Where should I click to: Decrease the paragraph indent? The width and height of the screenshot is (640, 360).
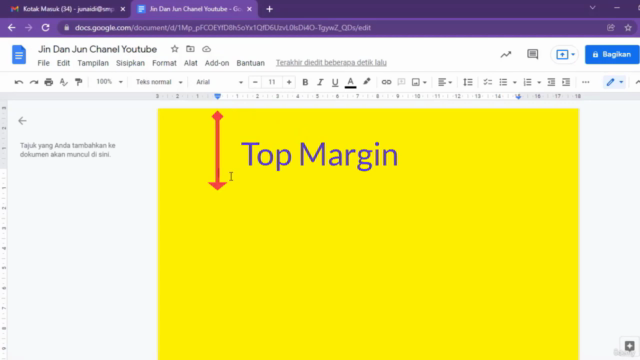pos(551,82)
